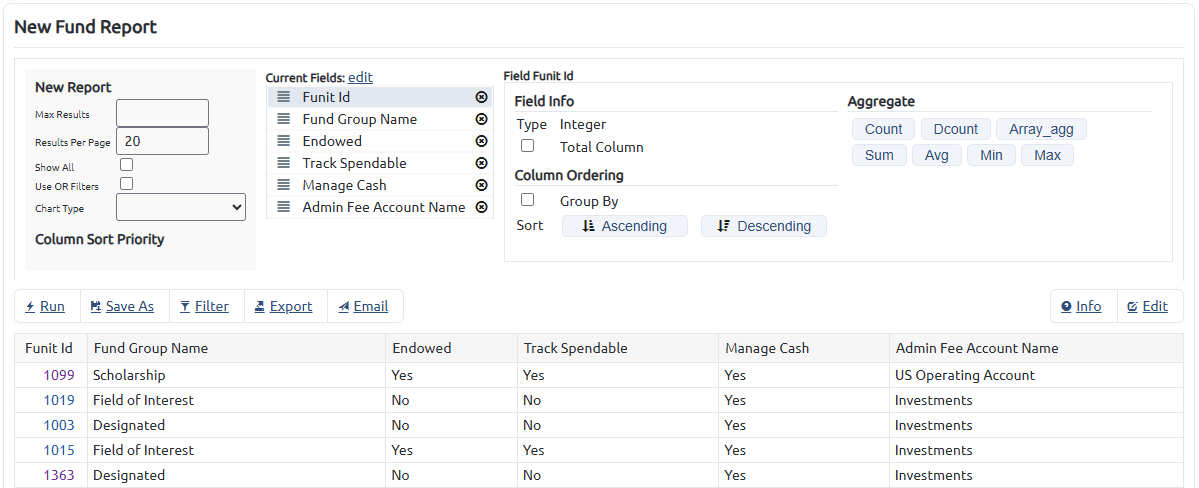Sort the field Descending

click(x=764, y=226)
